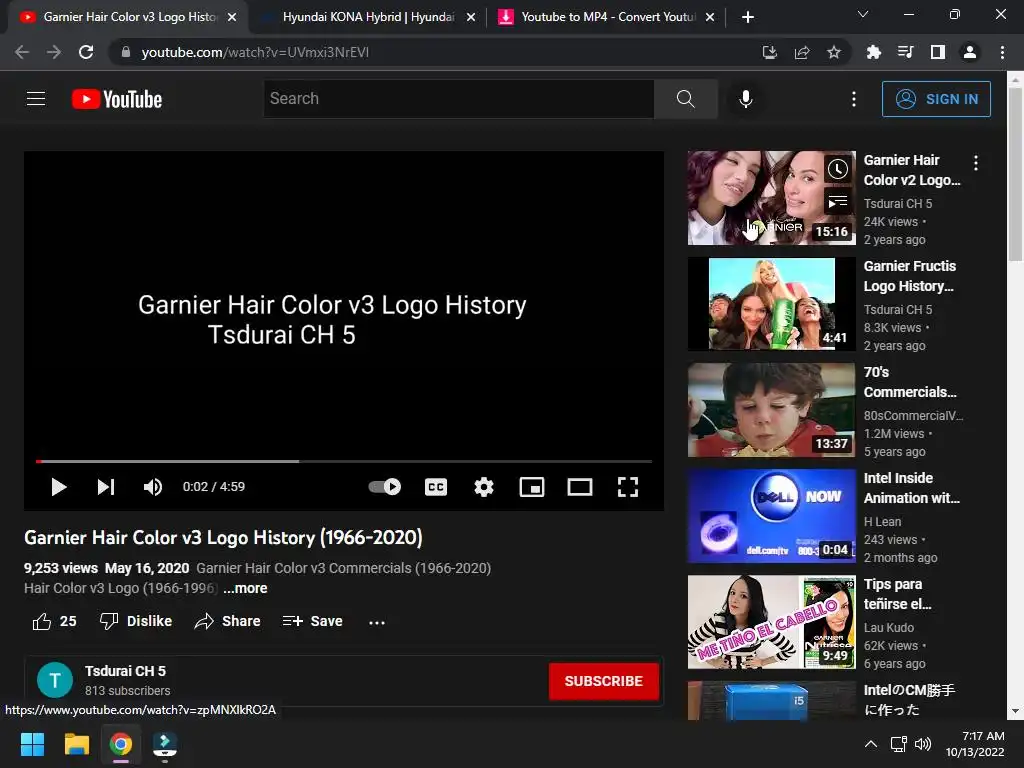
Task: Enable miniplayer mode
Action: pos(532,487)
